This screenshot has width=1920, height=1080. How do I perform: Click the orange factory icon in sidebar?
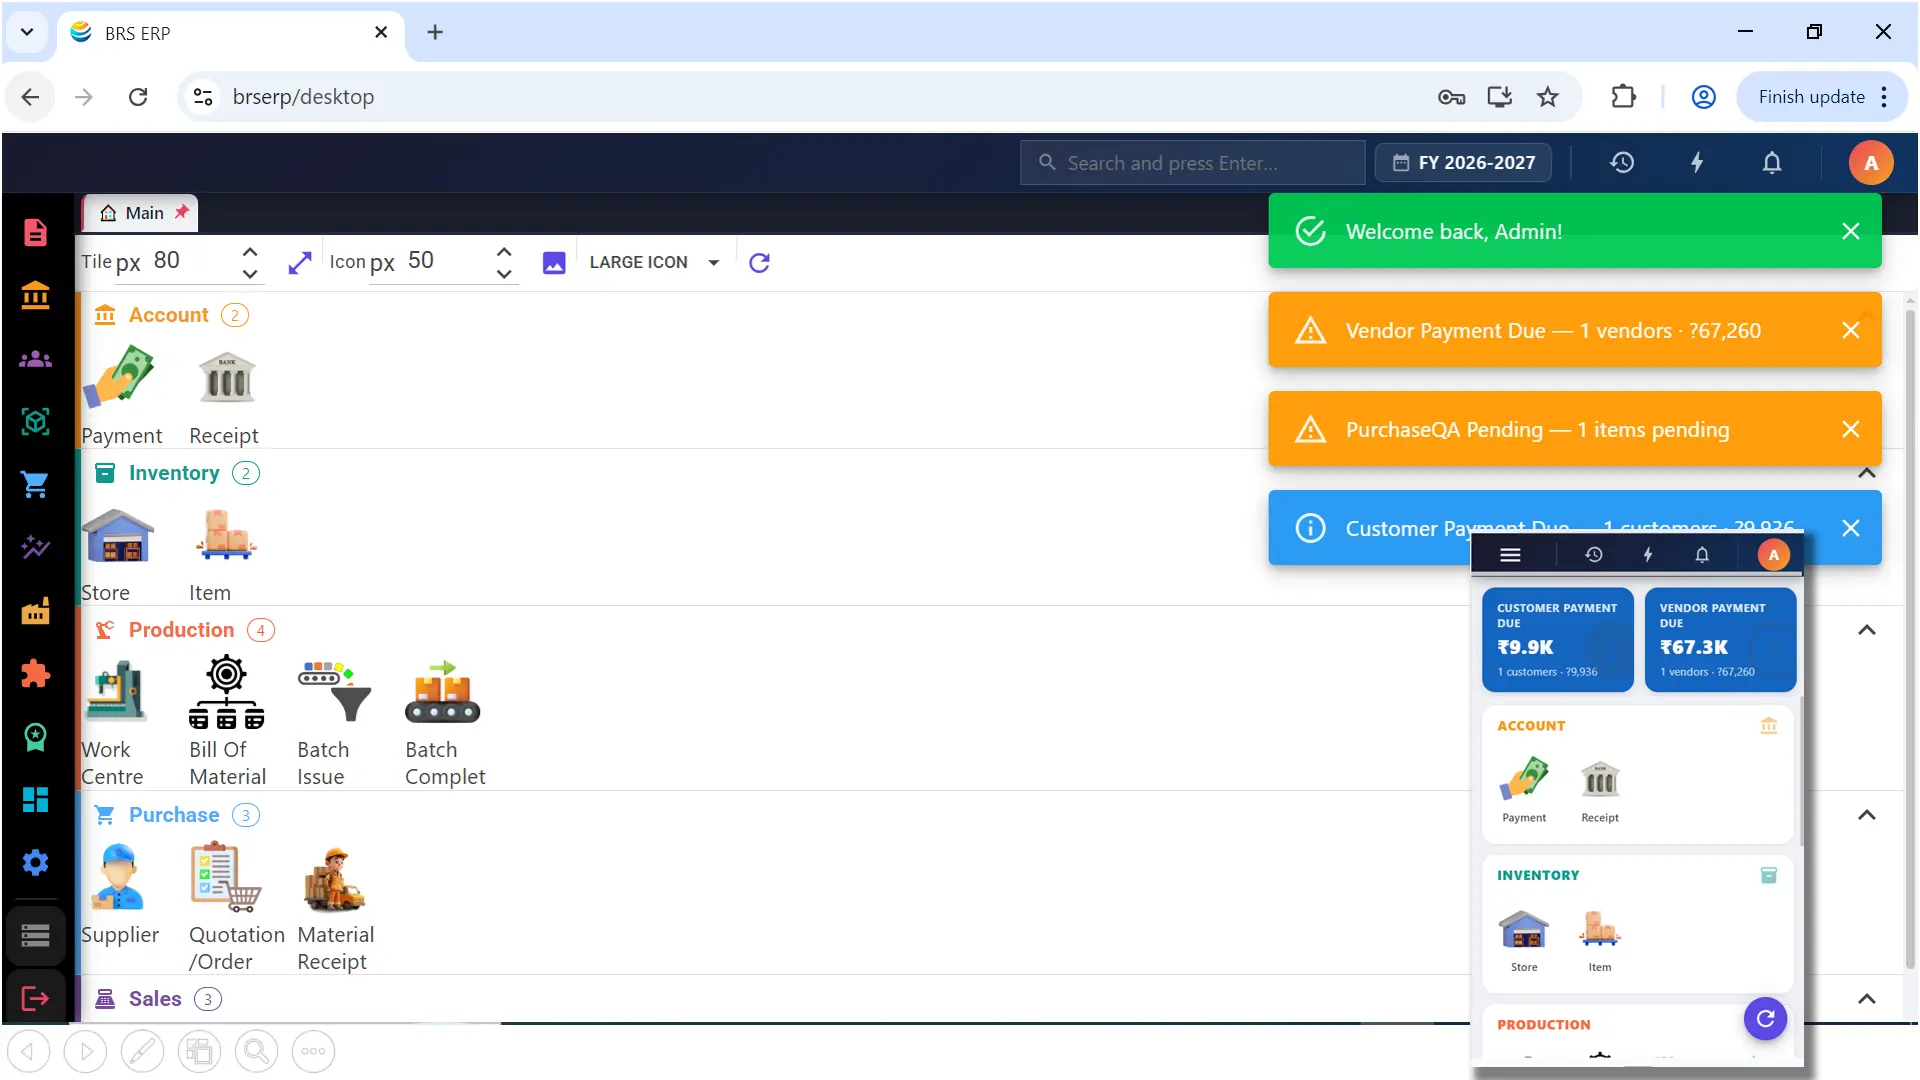pos(35,611)
